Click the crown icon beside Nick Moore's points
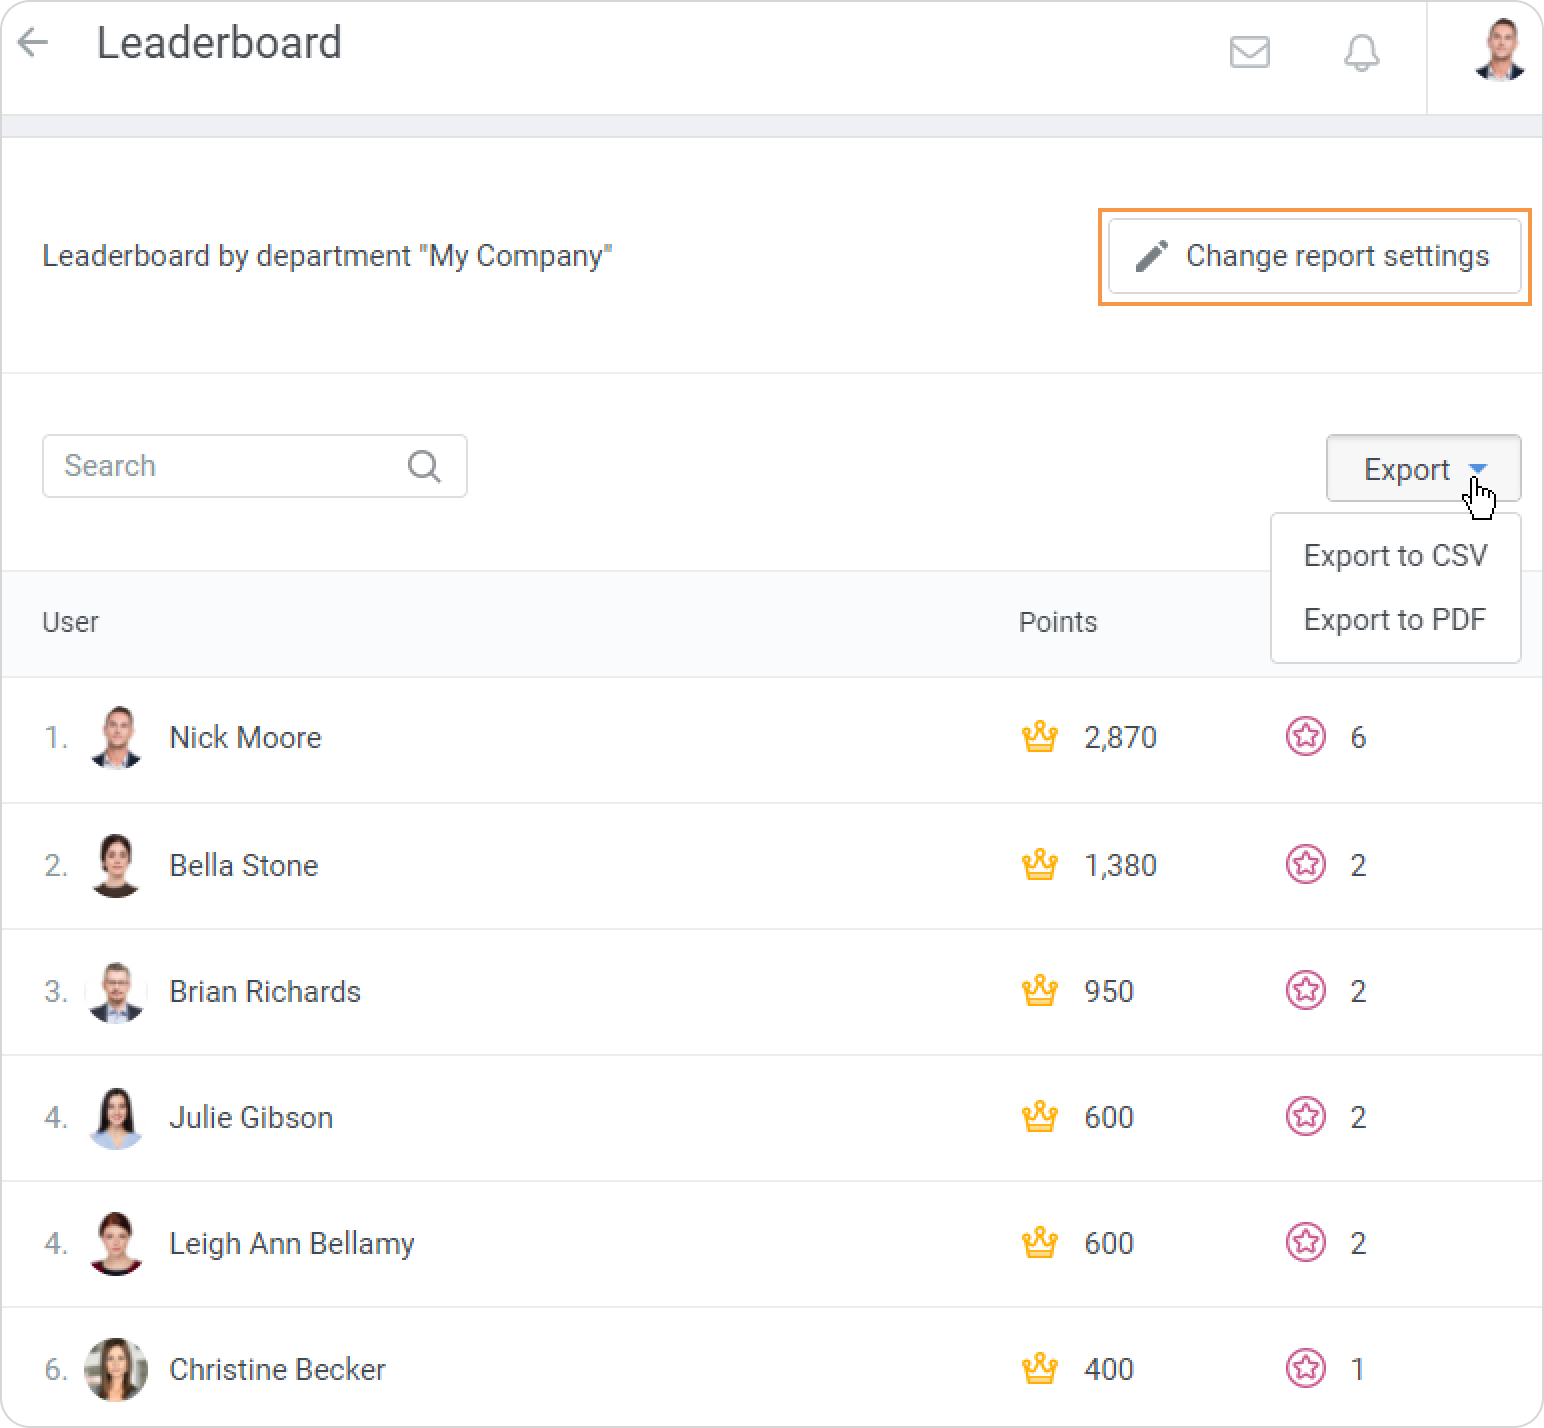The width and height of the screenshot is (1544, 1428). click(x=1039, y=738)
